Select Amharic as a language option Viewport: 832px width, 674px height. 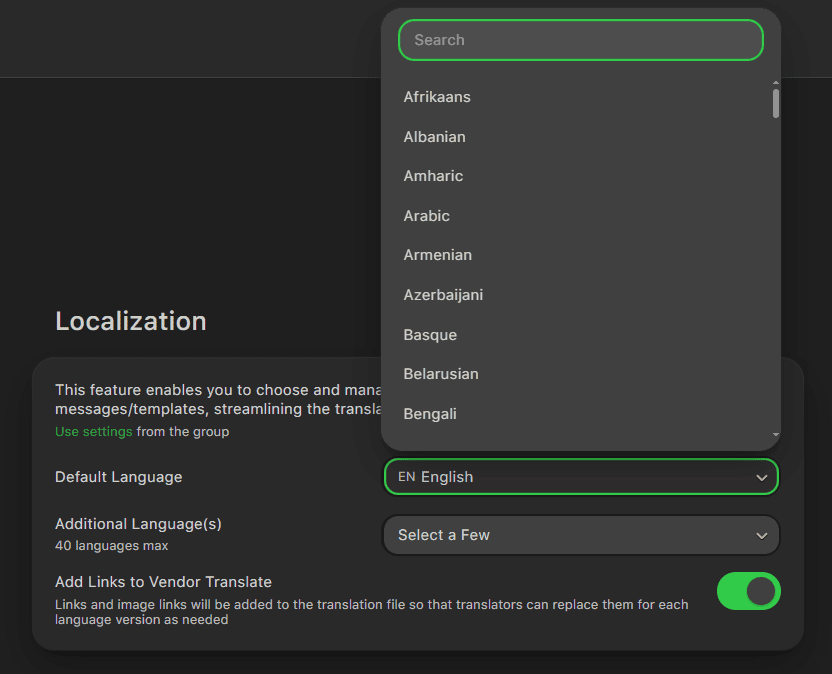click(432, 175)
